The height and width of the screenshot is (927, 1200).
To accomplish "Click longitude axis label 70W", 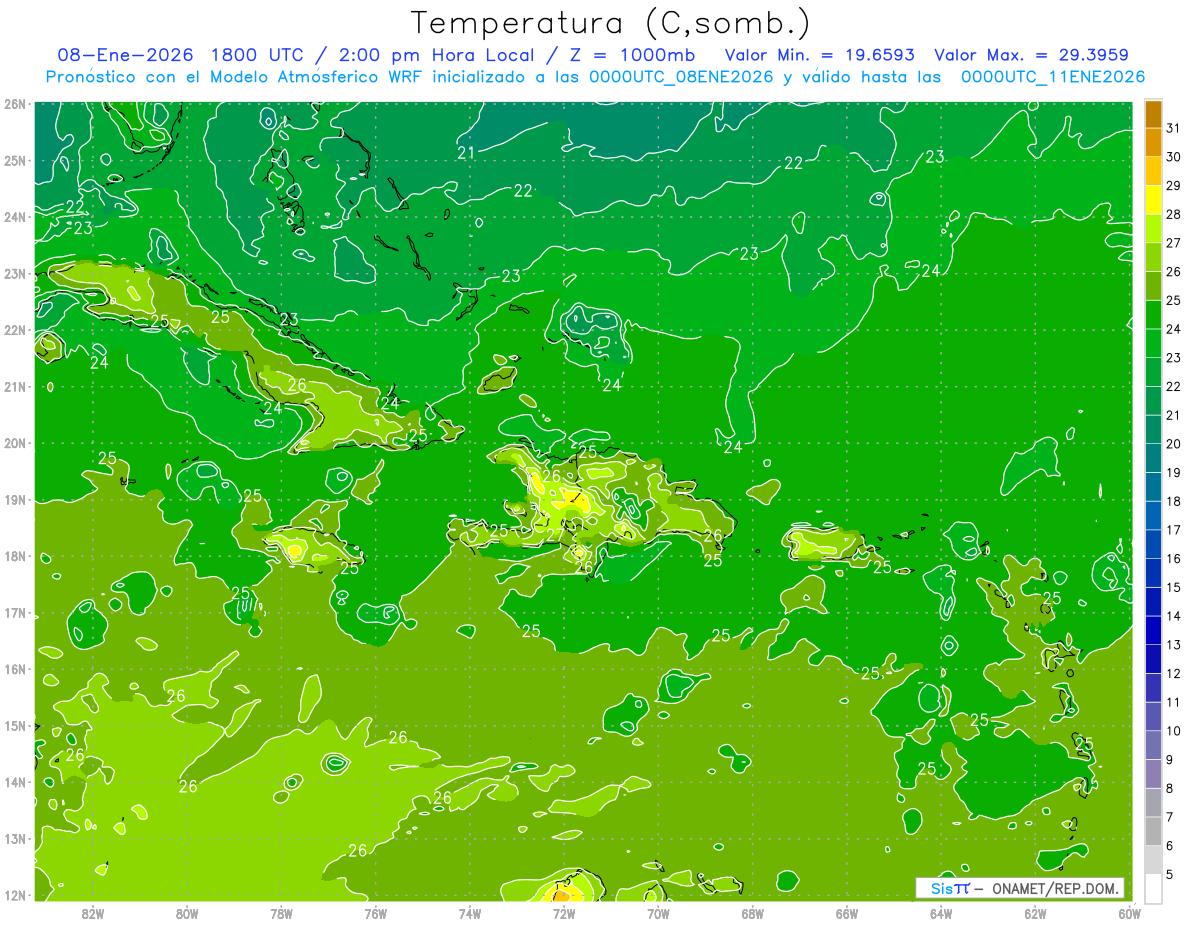I will (658, 913).
